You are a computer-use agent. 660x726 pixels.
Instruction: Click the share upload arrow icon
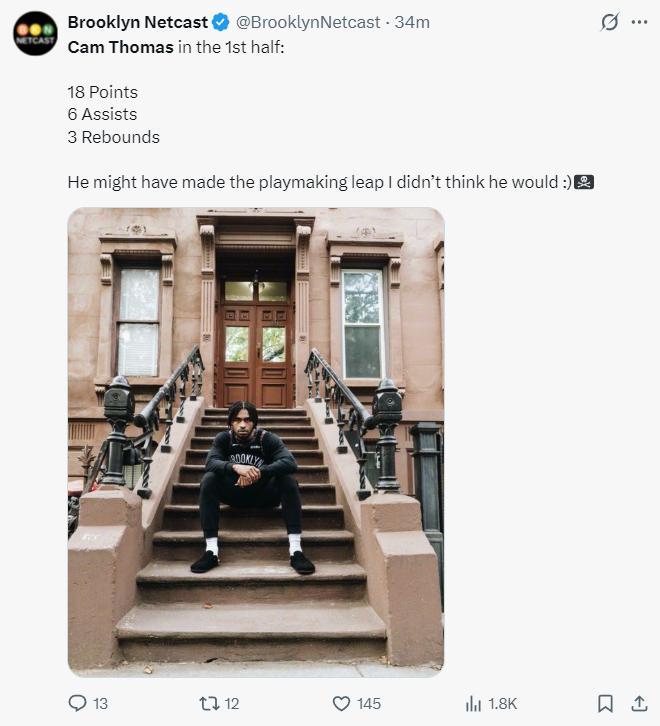click(639, 704)
